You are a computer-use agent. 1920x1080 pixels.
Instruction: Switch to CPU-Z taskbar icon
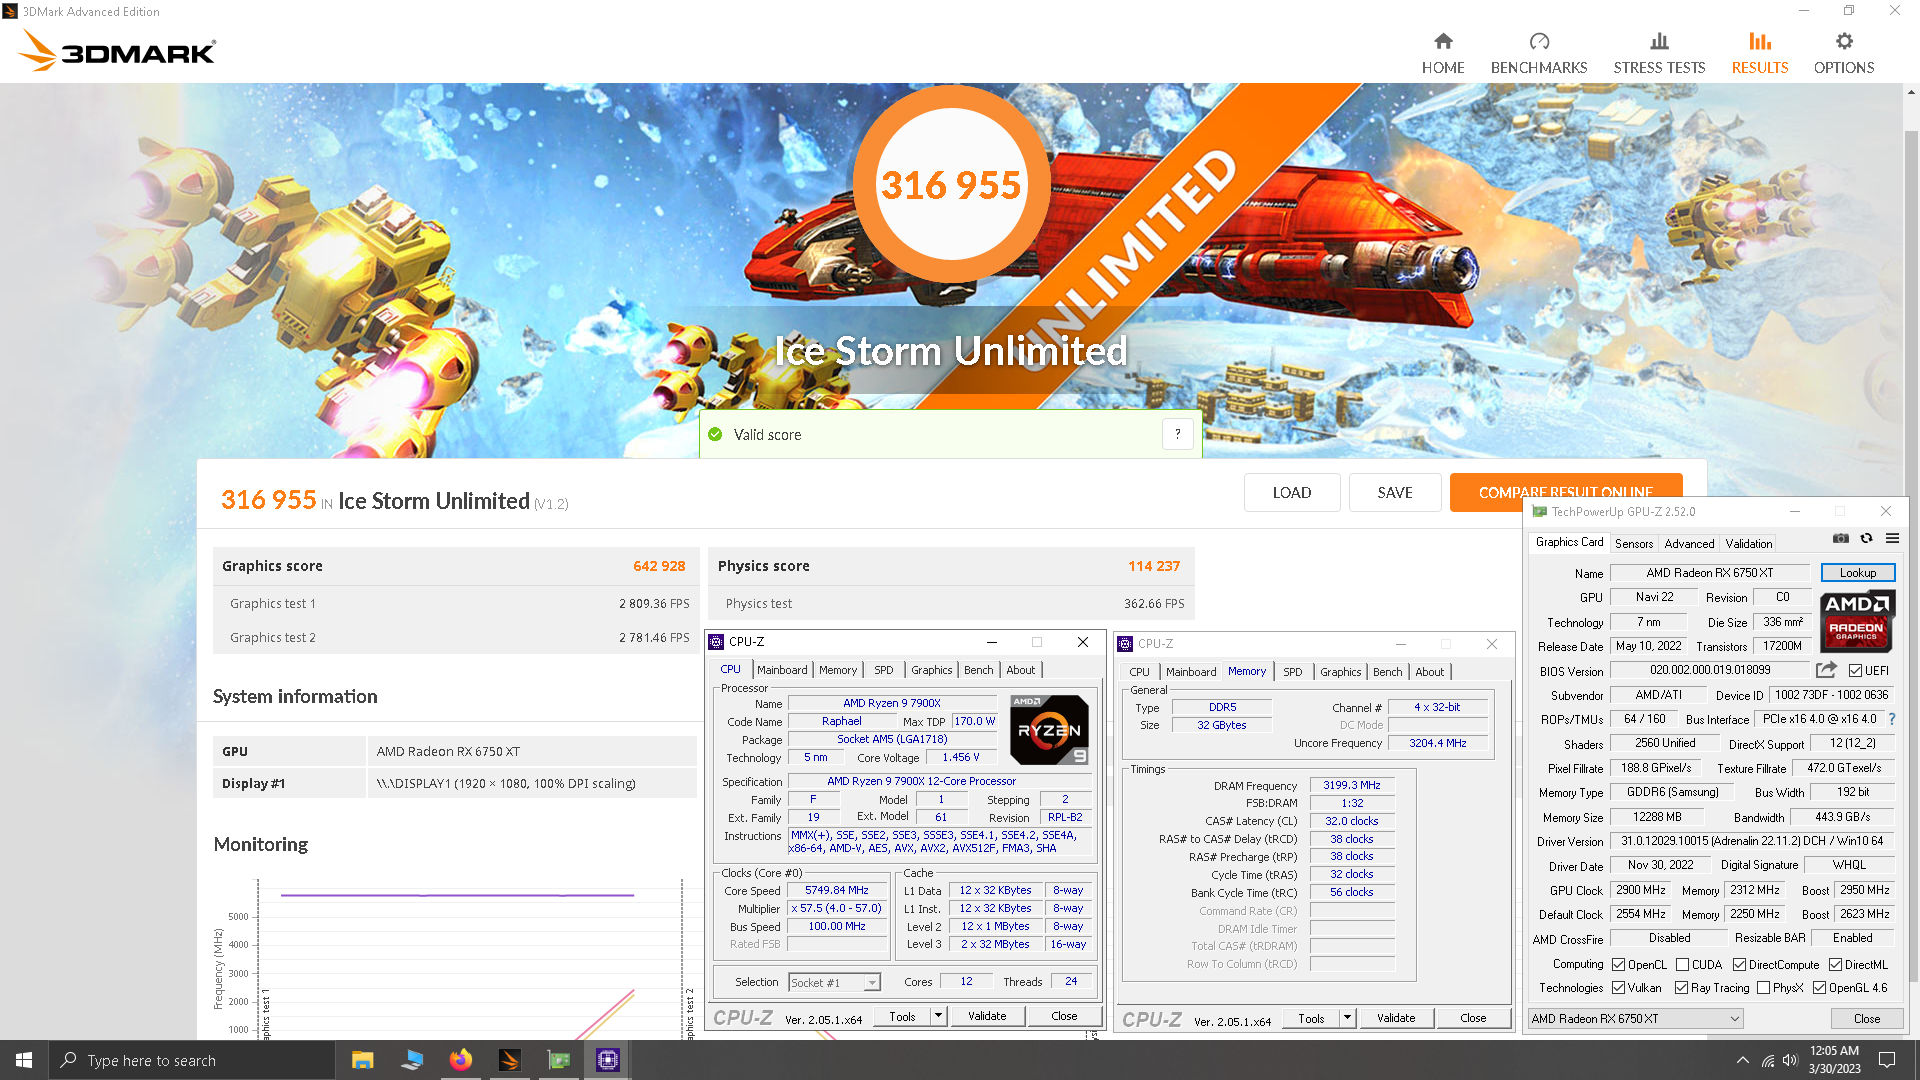coord(607,1060)
